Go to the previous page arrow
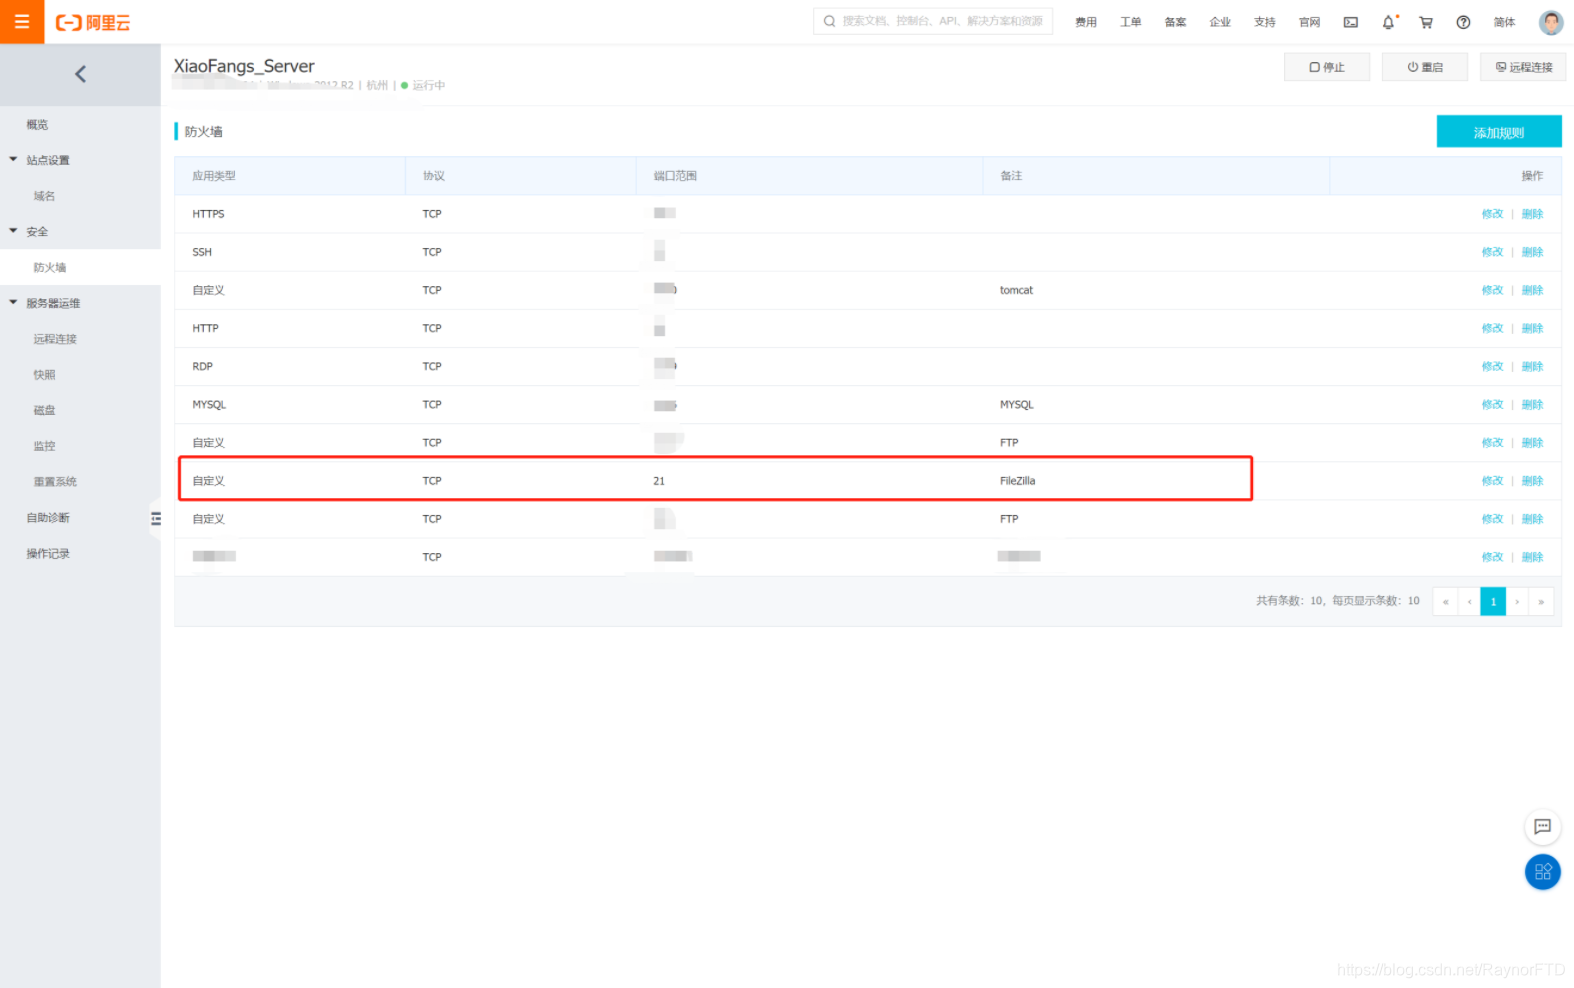This screenshot has width=1574, height=988. pos(1469,601)
